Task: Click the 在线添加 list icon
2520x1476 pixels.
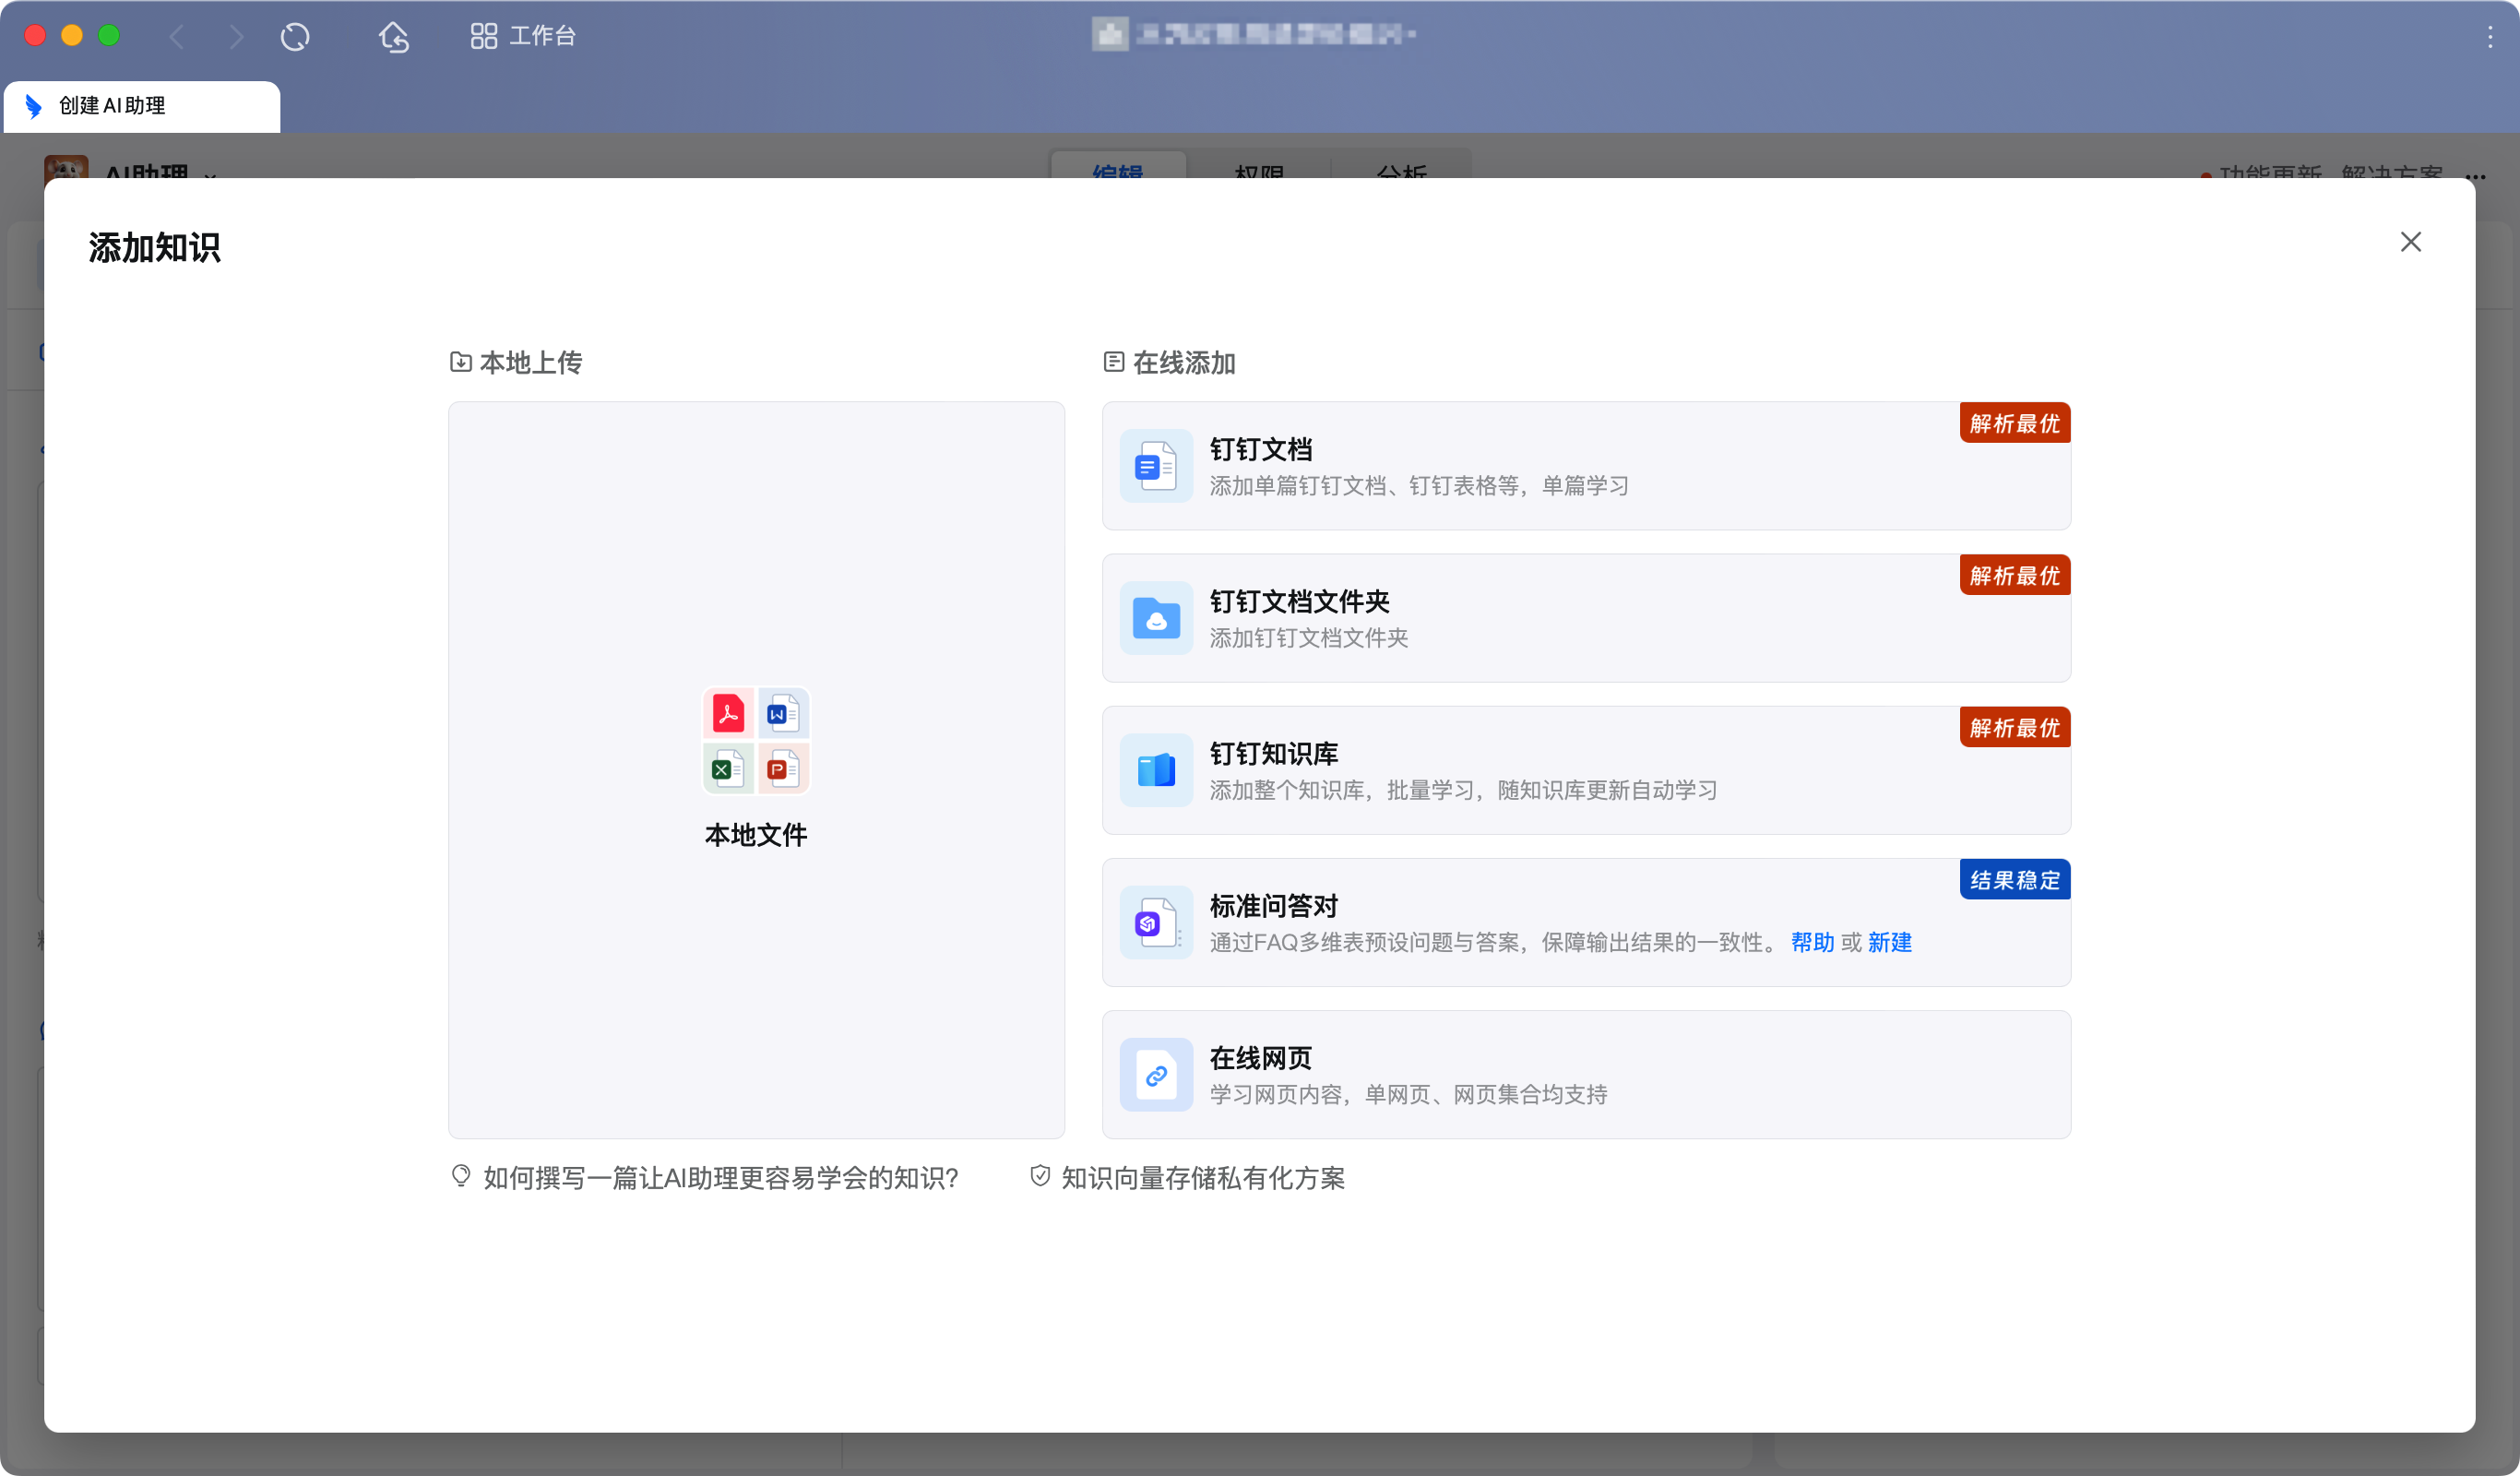Action: [x=1114, y=362]
